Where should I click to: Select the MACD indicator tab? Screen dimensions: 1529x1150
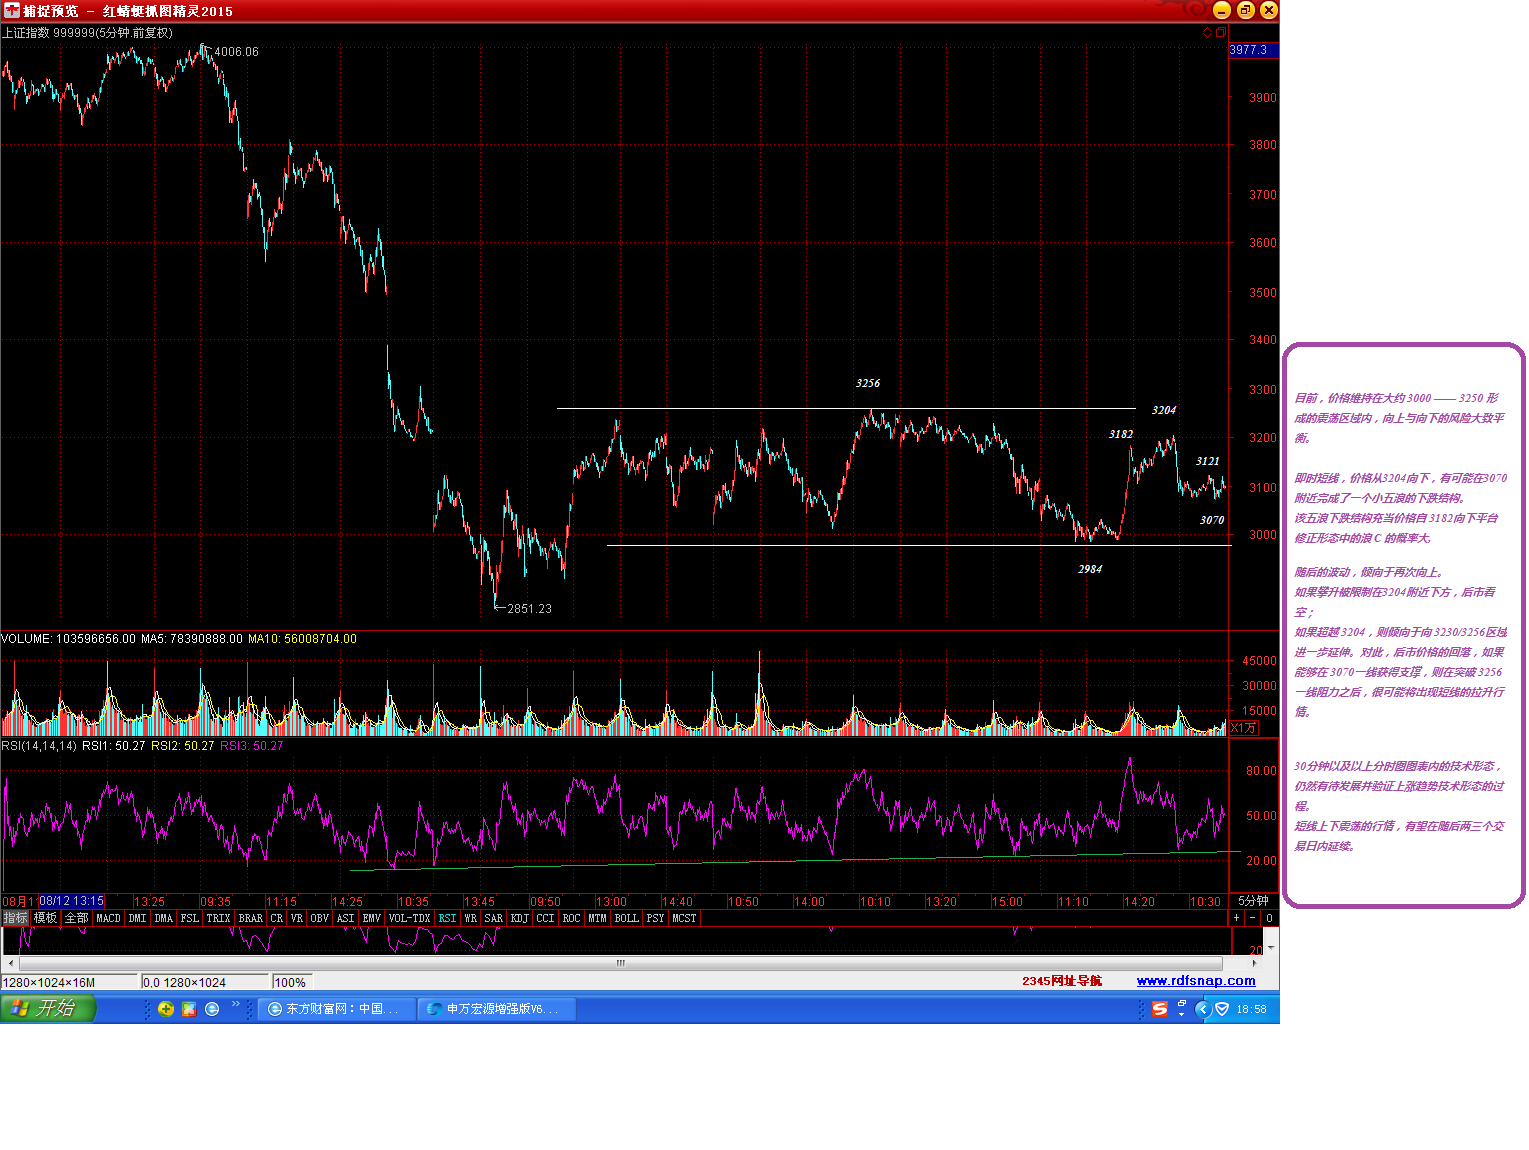coord(108,918)
